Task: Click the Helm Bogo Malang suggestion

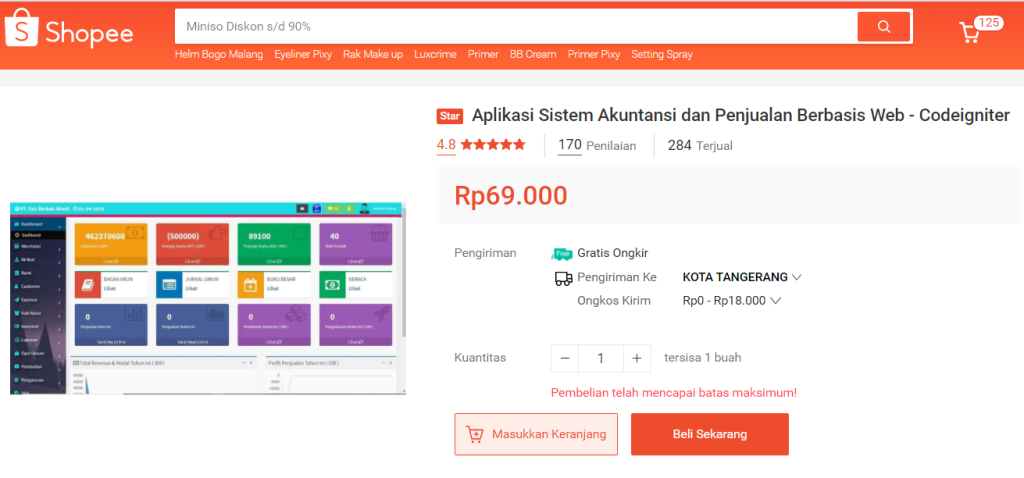Action: point(219,54)
